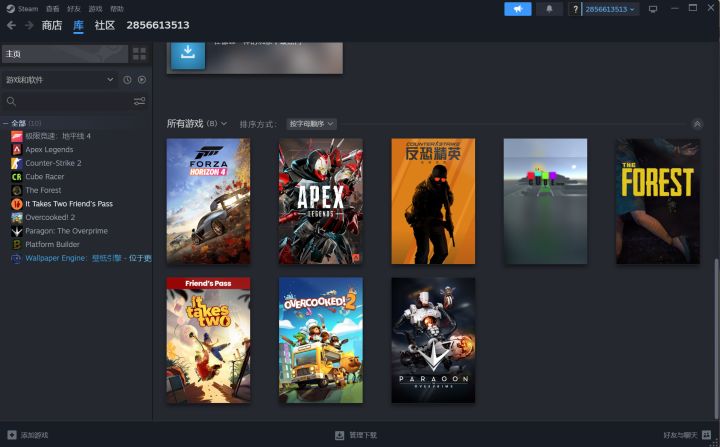Select 'It Takes Two Friend's Pass' text
Viewport: 720px width, 447px height.
click(x=69, y=204)
